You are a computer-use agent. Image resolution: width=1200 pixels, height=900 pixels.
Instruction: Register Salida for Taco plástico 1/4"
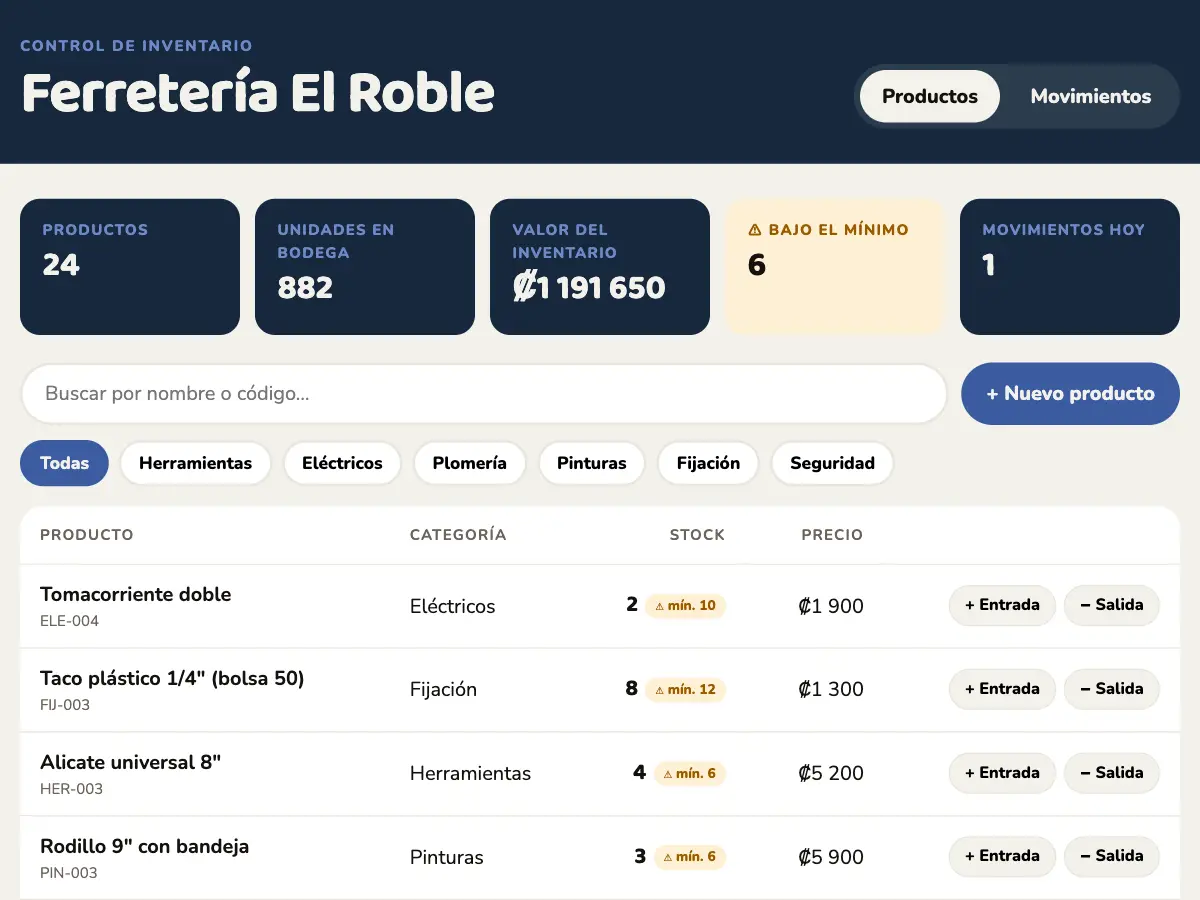pyautogui.click(x=1111, y=689)
